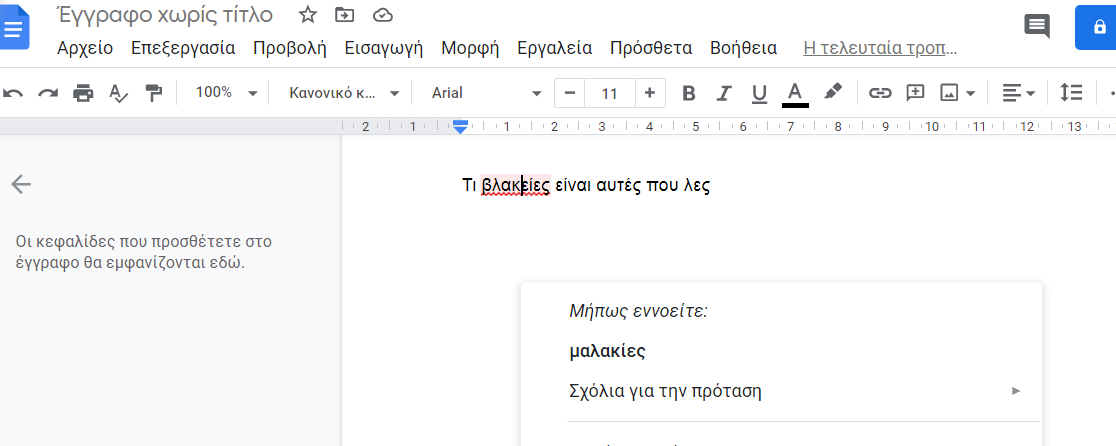Click the font size input field

[x=609, y=93]
